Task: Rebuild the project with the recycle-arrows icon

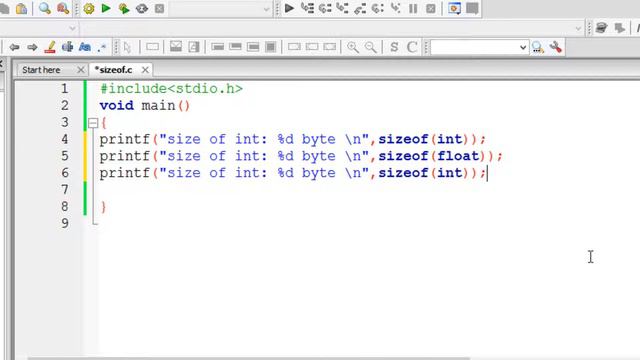Action: tap(142, 9)
